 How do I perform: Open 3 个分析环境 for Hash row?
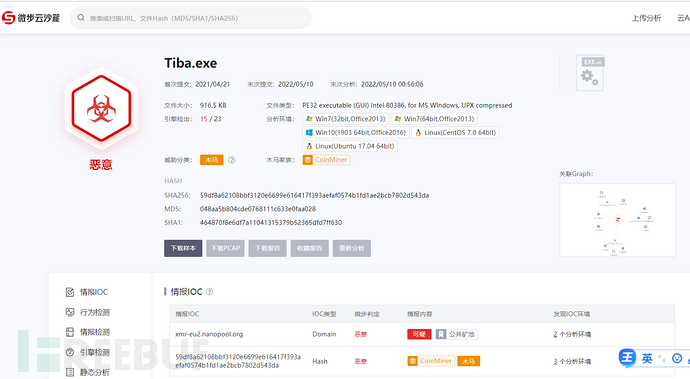coord(572,361)
